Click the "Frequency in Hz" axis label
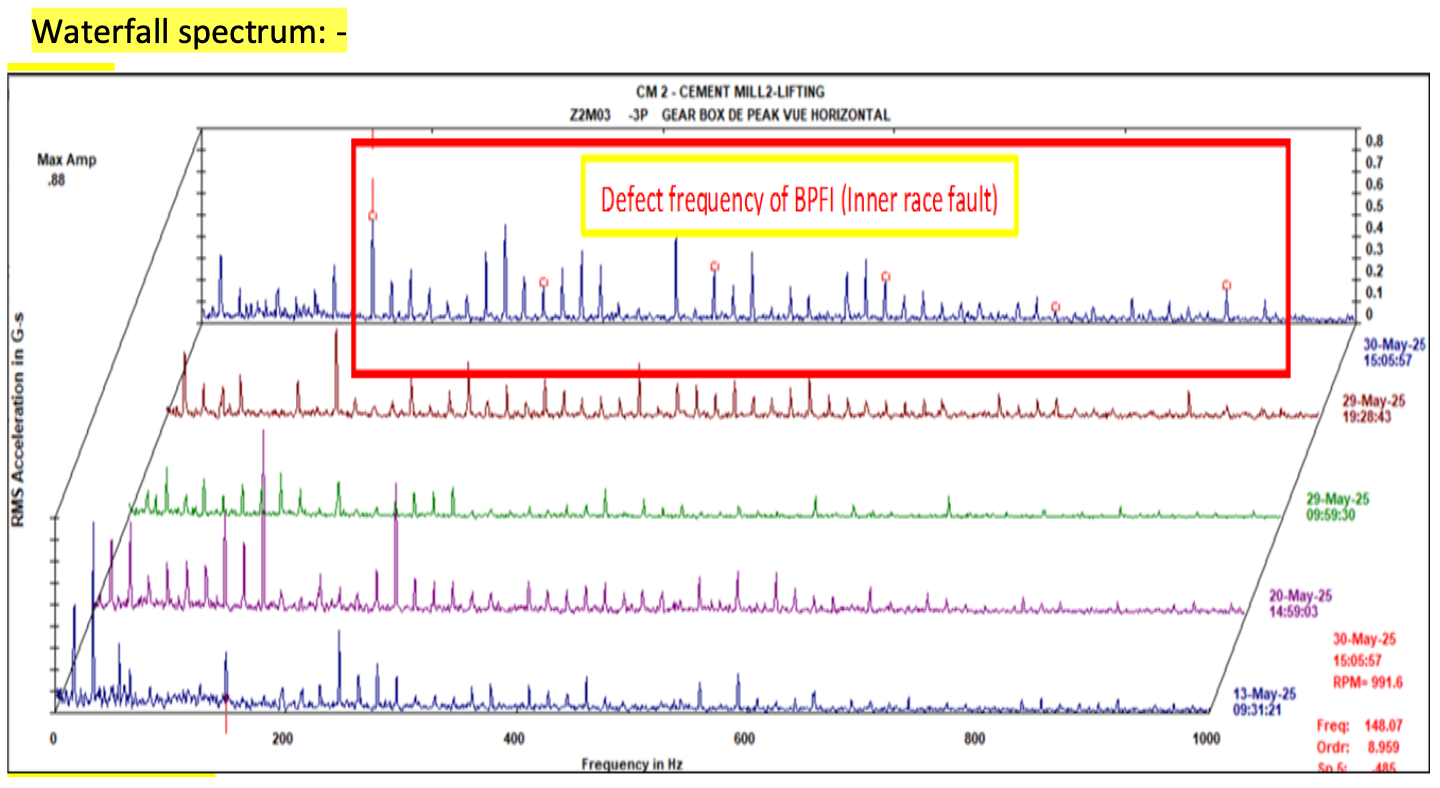This screenshot has height=788, width=1440. [632, 764]
